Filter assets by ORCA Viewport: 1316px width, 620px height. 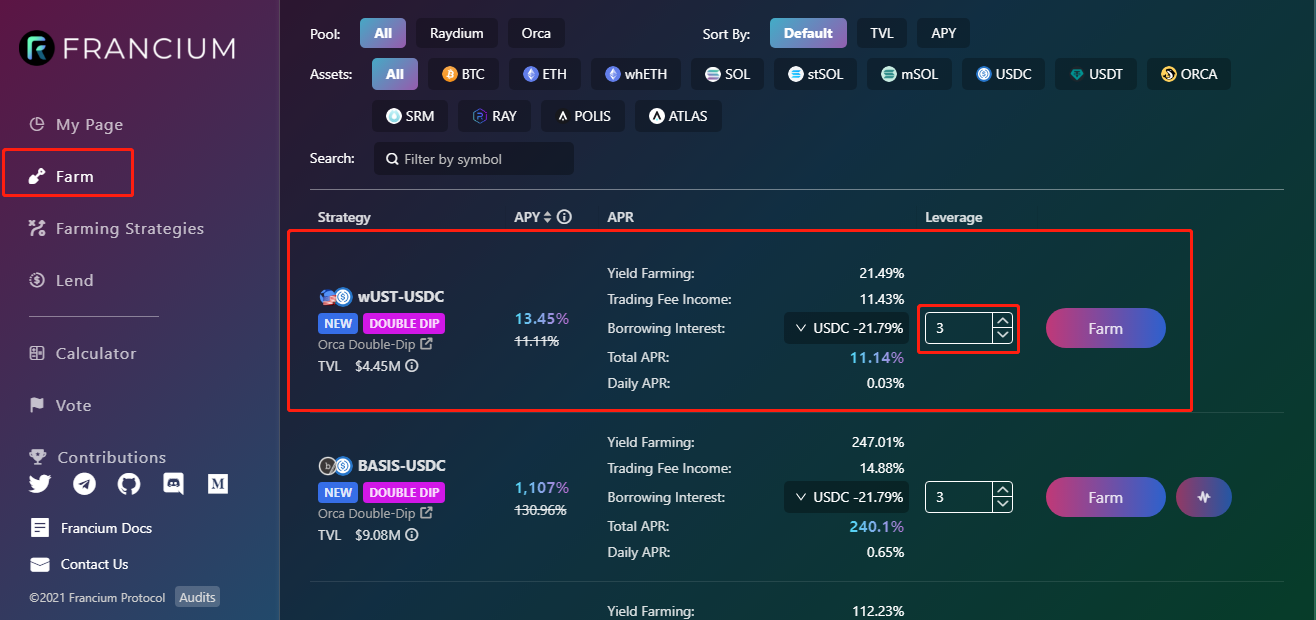(x=1189, y=74)
